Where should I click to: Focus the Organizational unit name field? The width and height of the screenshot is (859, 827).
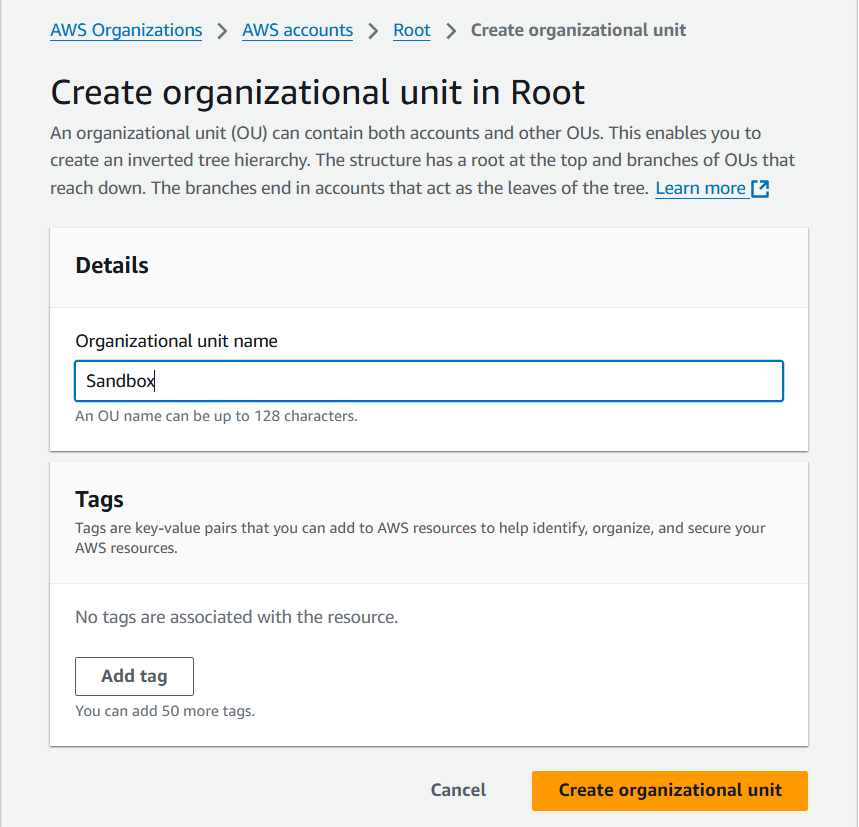pos(429,381)
